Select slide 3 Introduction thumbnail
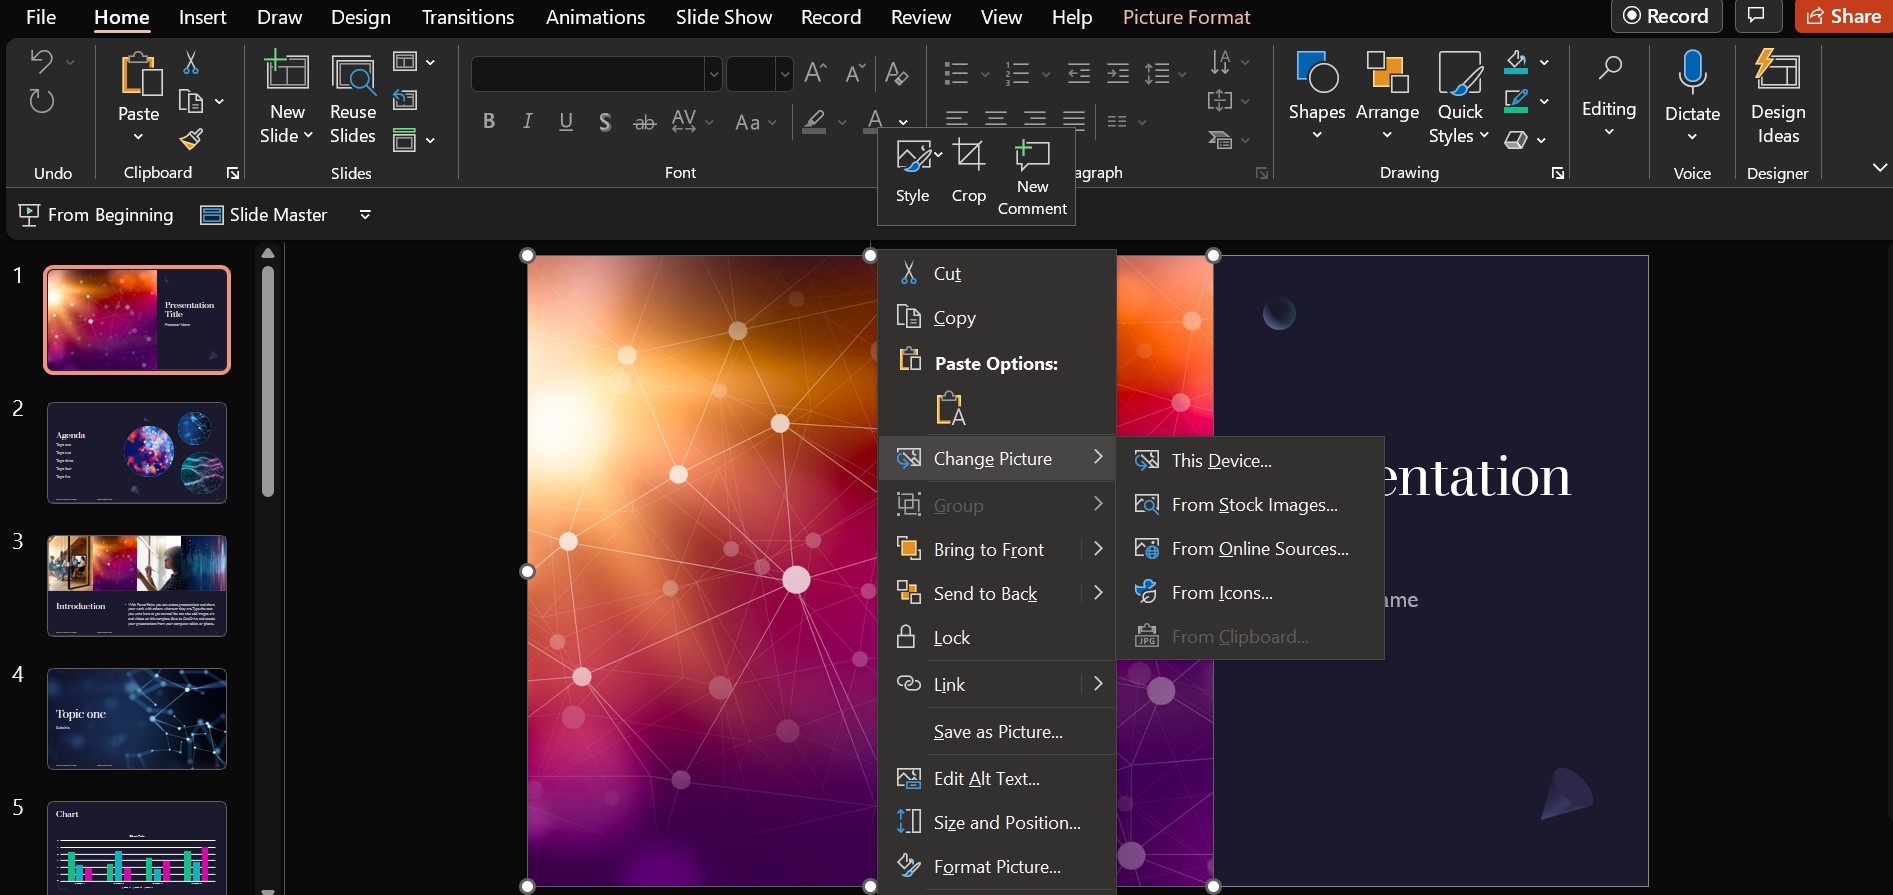The image size is (1893, 895). point(137,586)
